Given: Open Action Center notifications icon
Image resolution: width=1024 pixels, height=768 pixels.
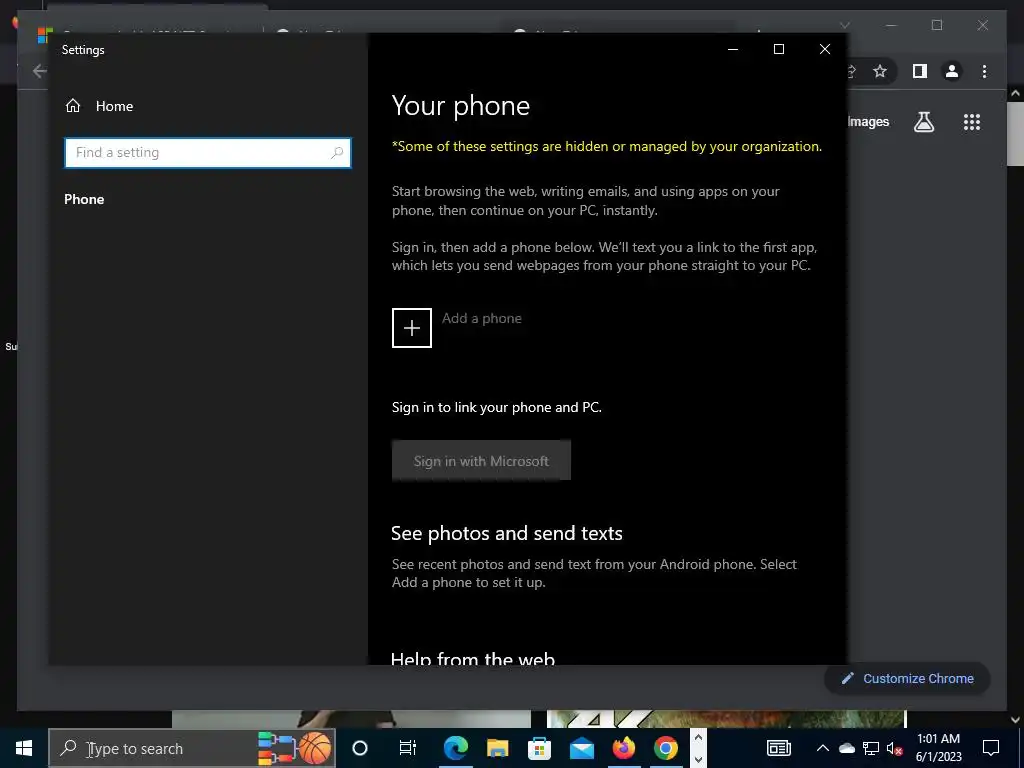Looking at the screenshot, I should [x=991, y=748].
